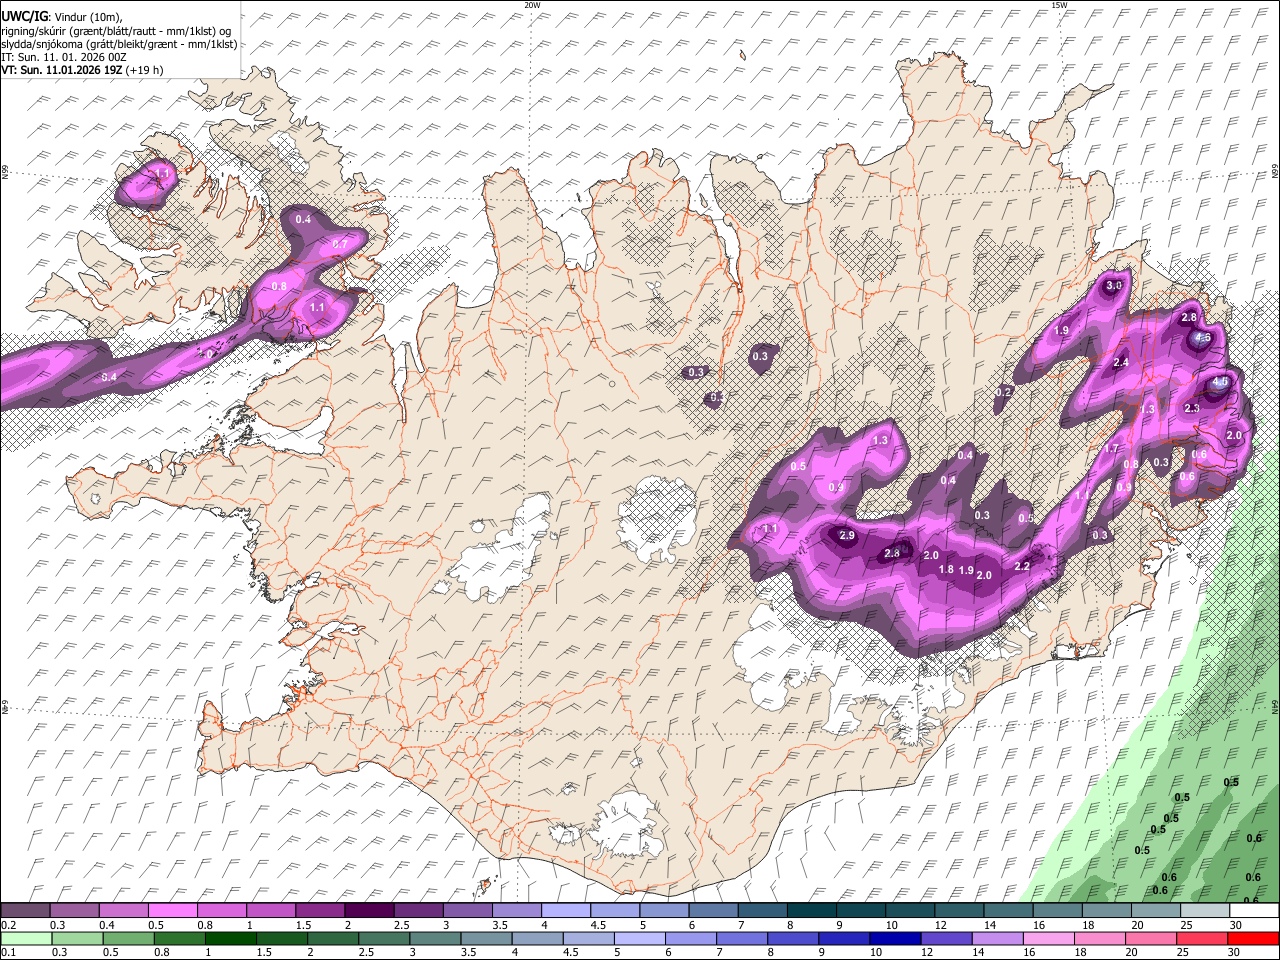Select the bright pink snow swatch between 0.5 and 0.8
Image resolution: width=1280 pixels, height=960 pixels.
click(172, 911)
